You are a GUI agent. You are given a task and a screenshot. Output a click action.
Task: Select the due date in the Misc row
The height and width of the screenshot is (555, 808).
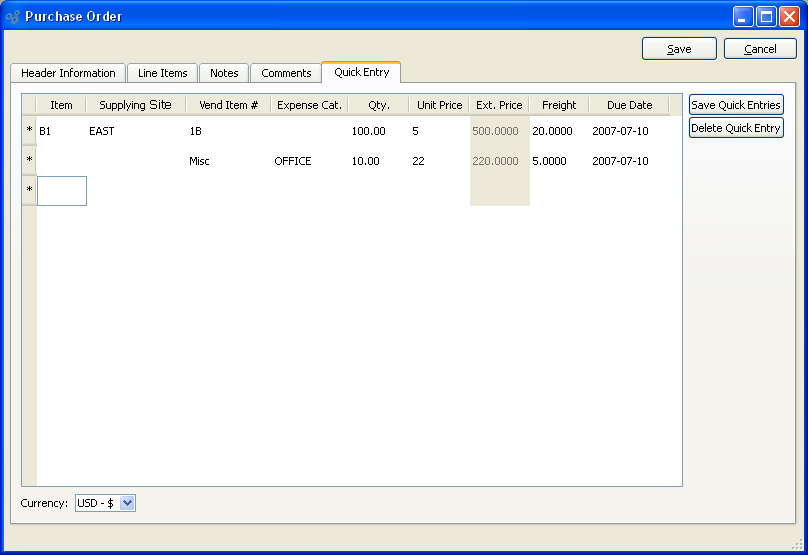[x=629, y=161]
